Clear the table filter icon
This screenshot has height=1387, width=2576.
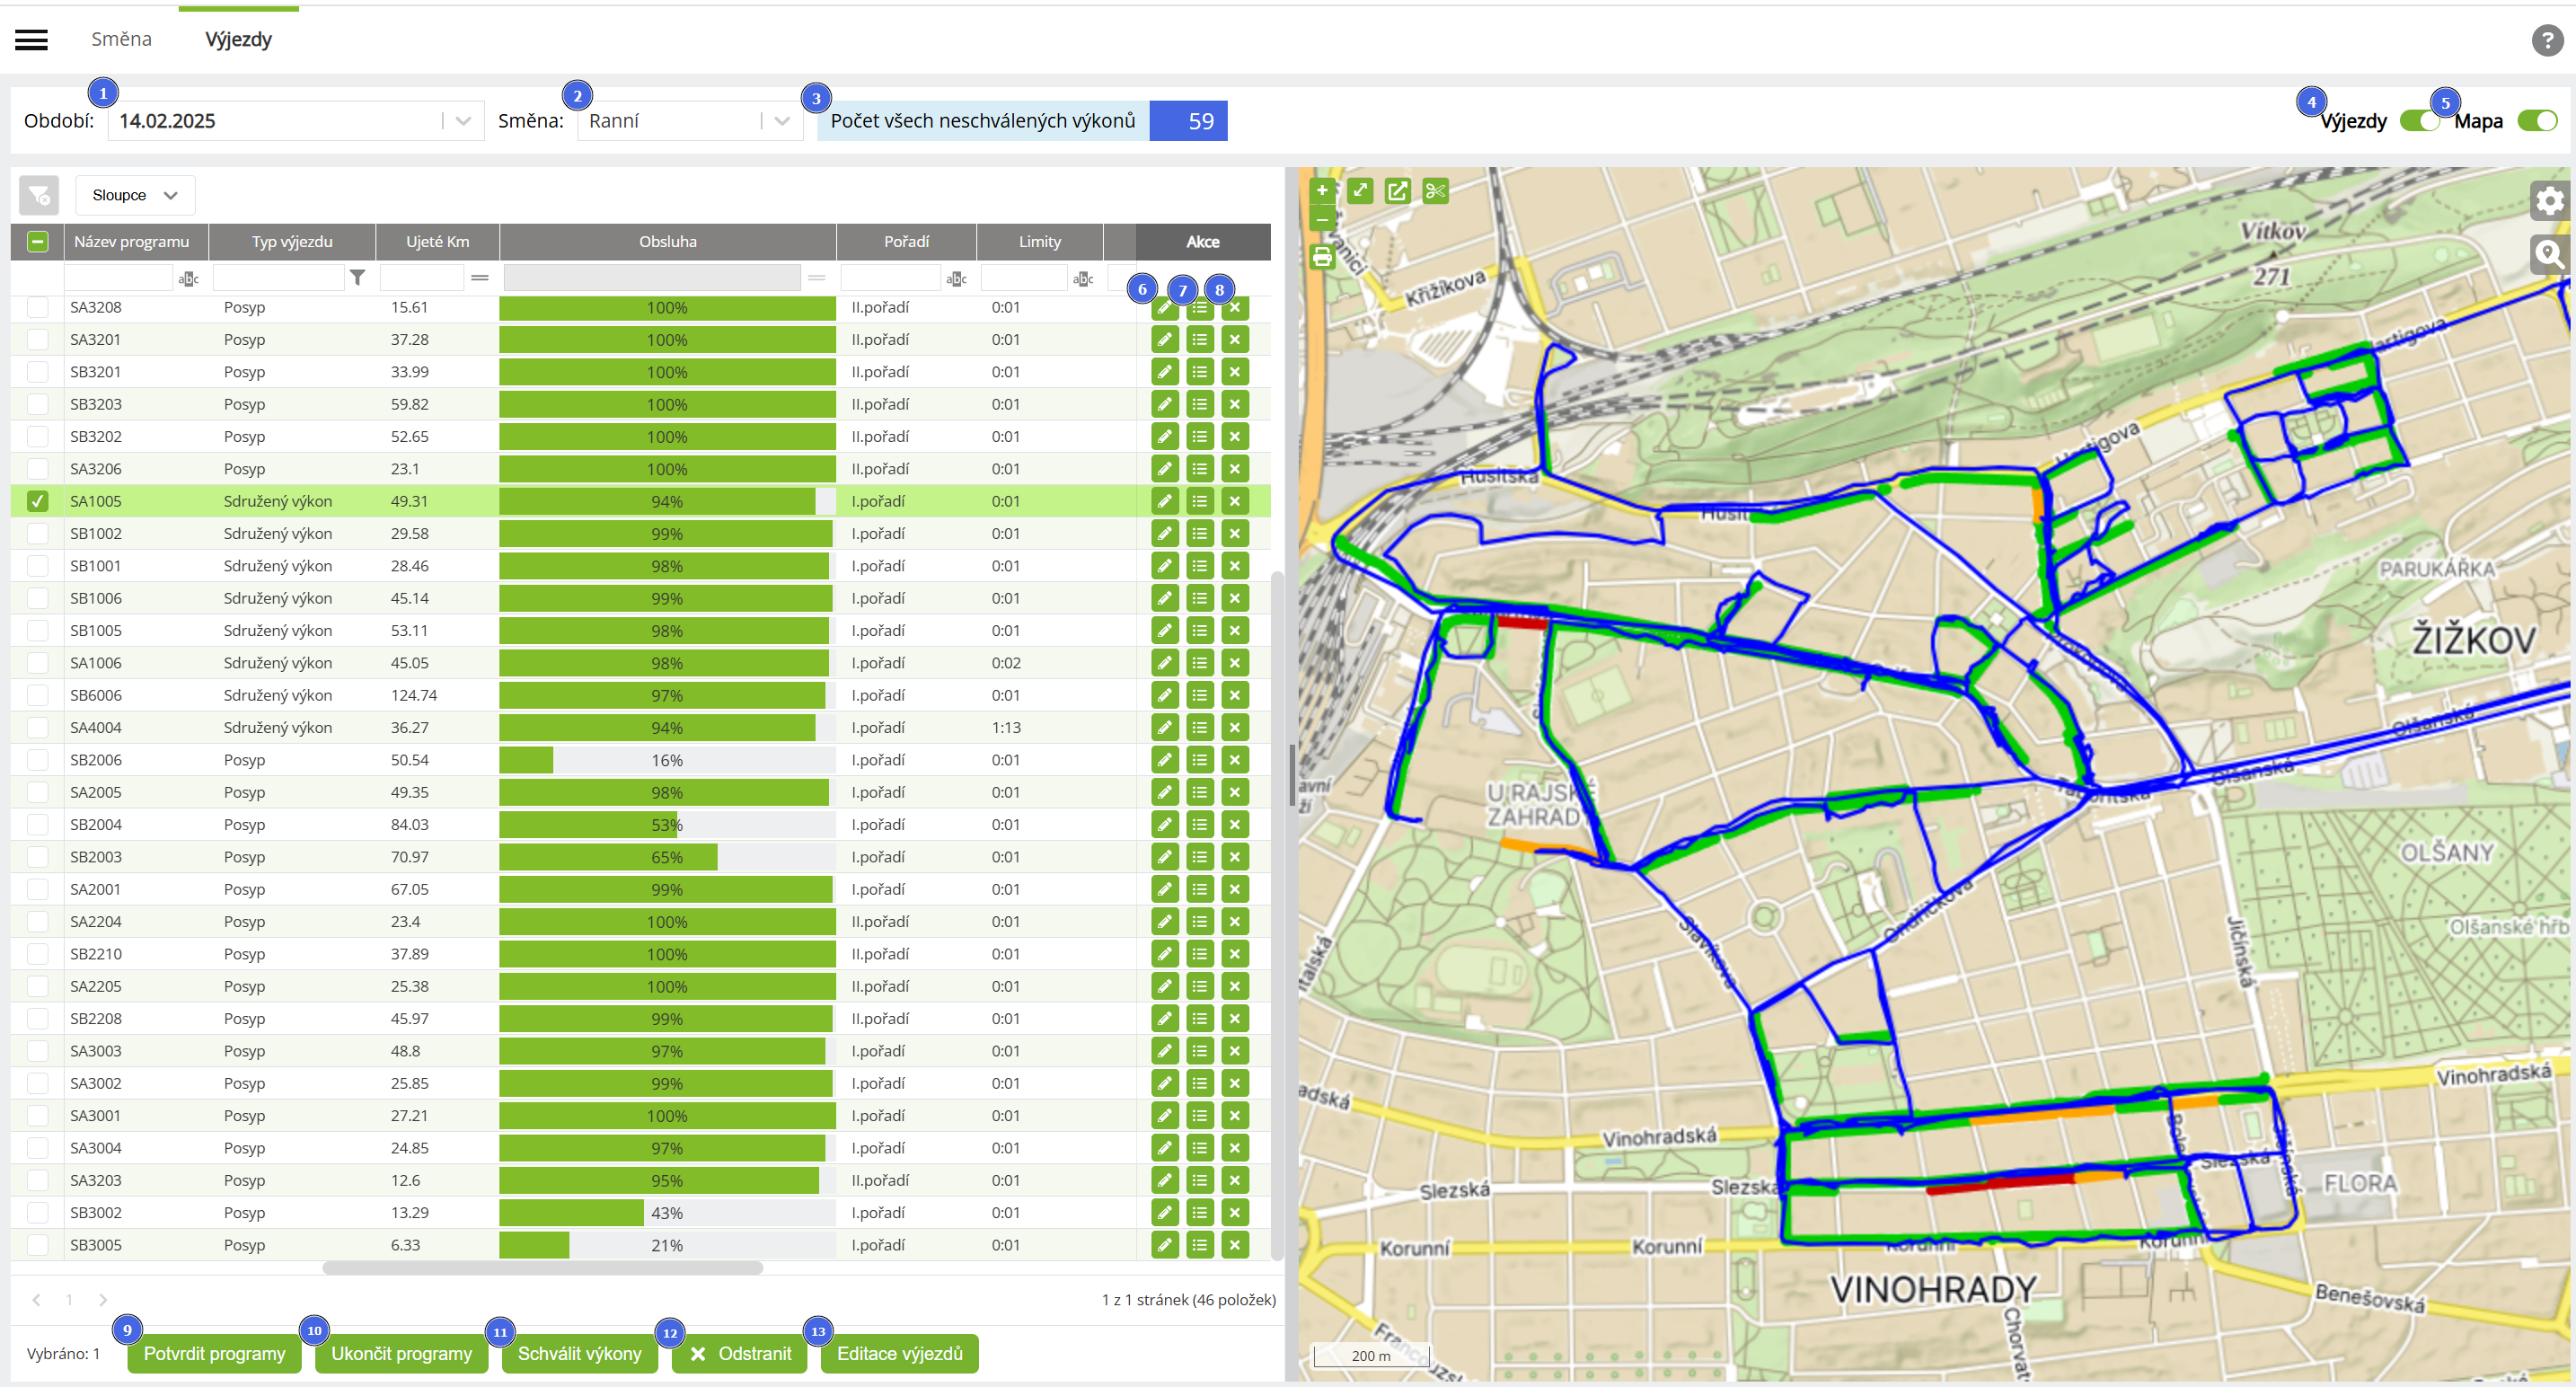click(39, 195)
